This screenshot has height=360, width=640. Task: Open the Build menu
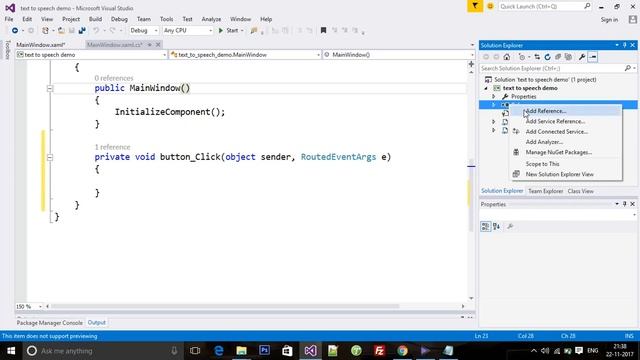95,19
